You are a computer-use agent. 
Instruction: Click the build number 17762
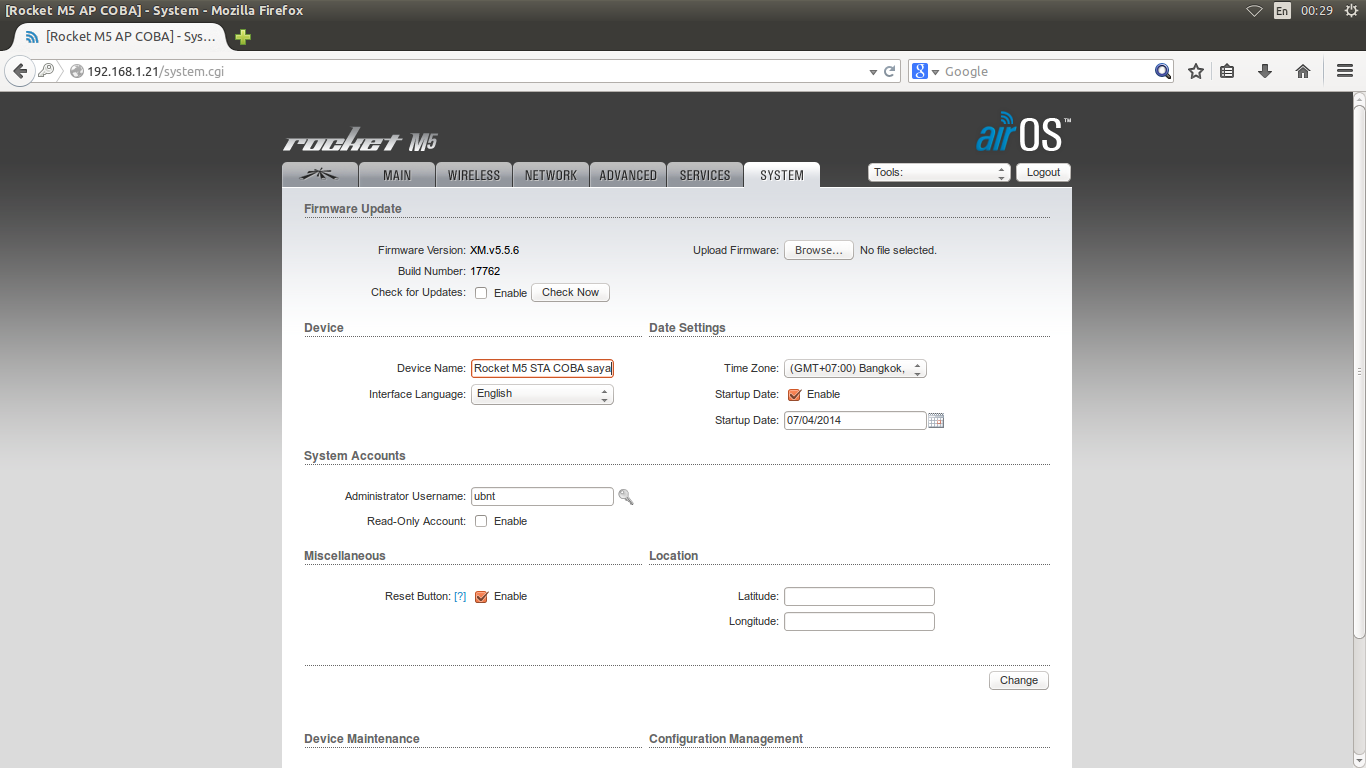(485, 271)
